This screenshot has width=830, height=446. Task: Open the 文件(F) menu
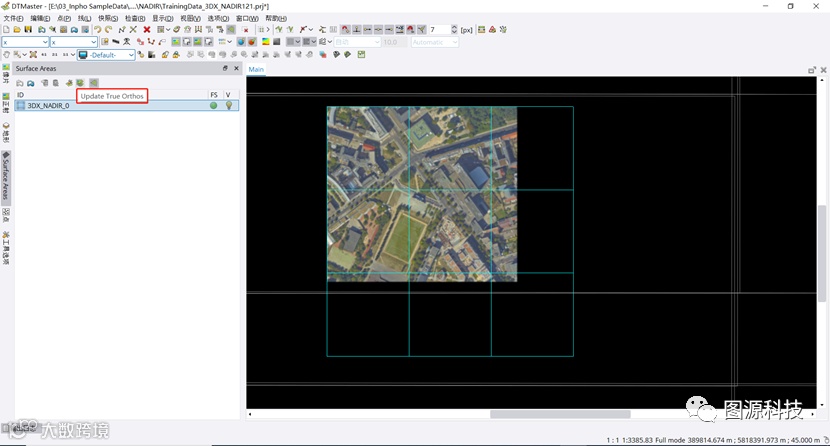[13, 18]
